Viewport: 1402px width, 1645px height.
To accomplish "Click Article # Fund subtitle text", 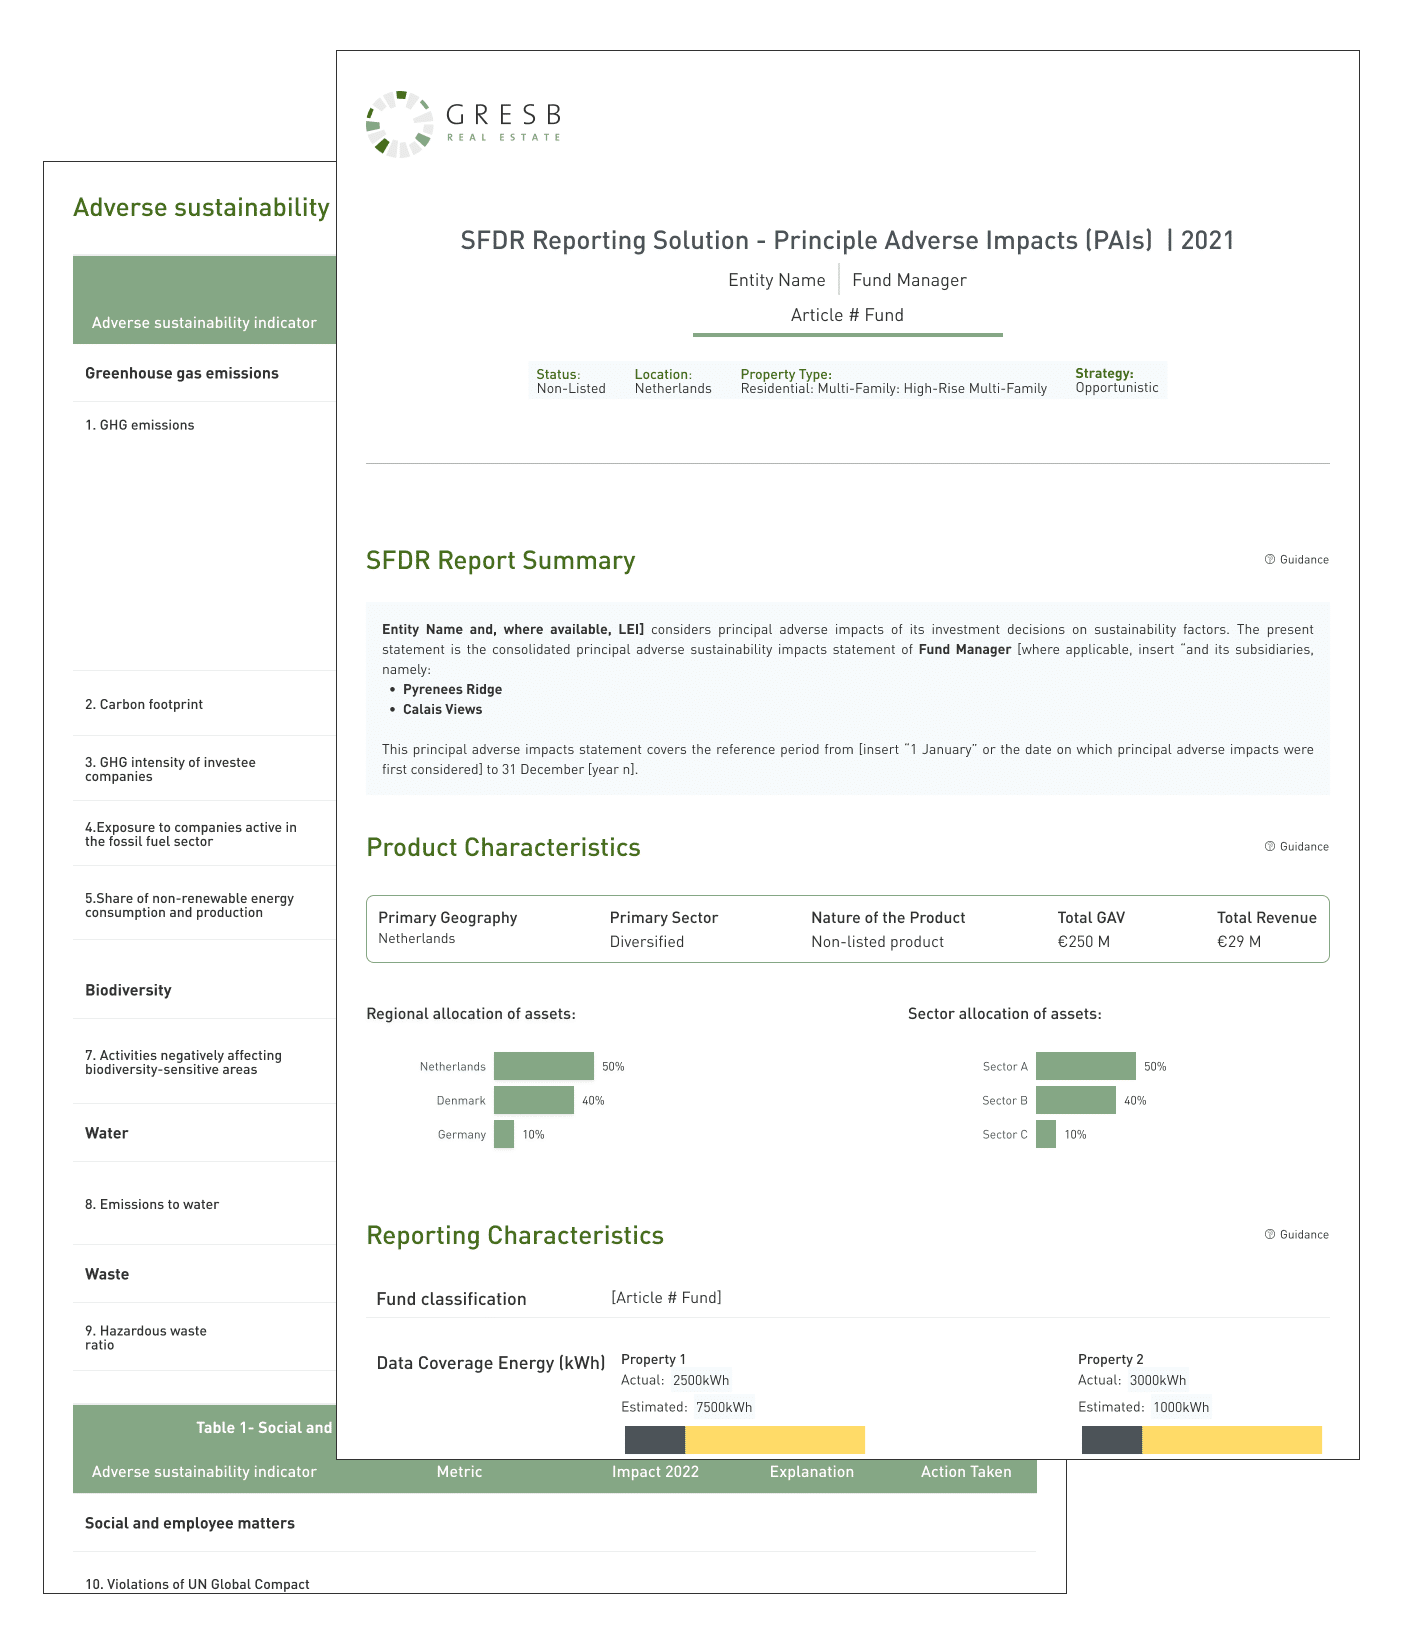I will [847, 315].
